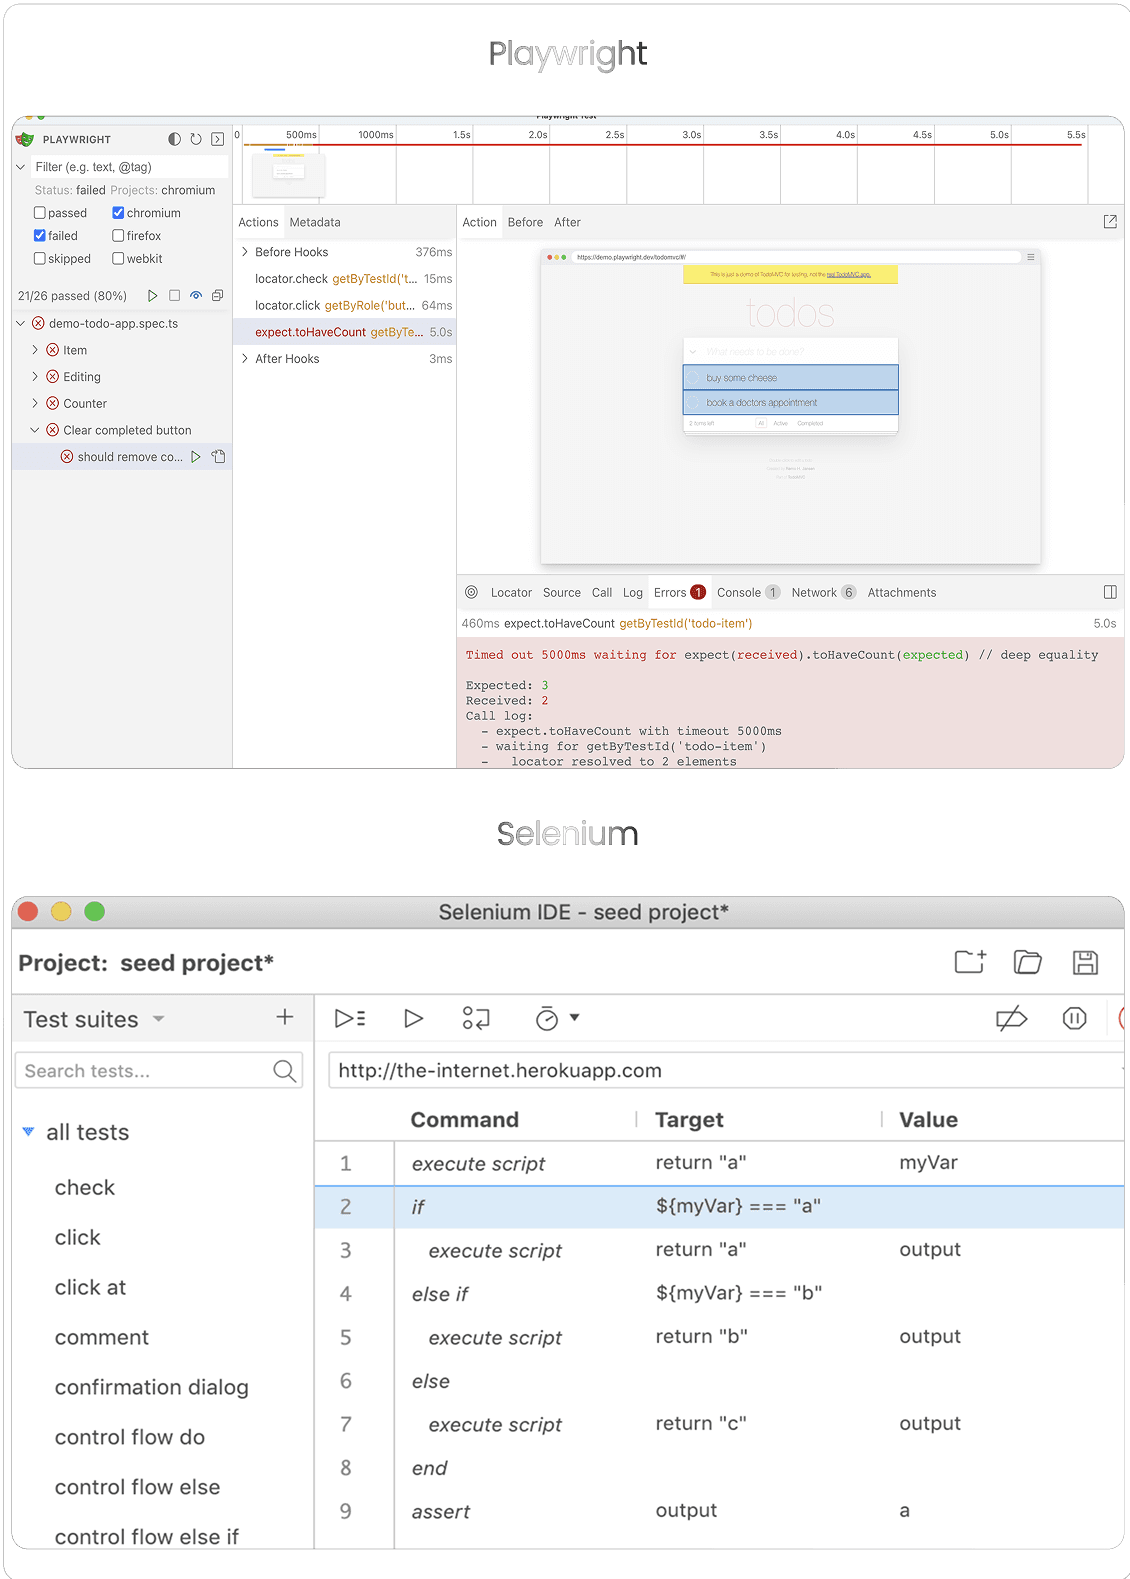
Task: Run all tests in Selenium suite
Action: pos(350,1018)
